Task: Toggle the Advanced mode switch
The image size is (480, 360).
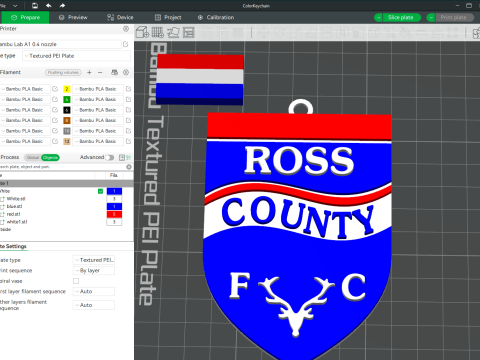Action: [110, 157]
